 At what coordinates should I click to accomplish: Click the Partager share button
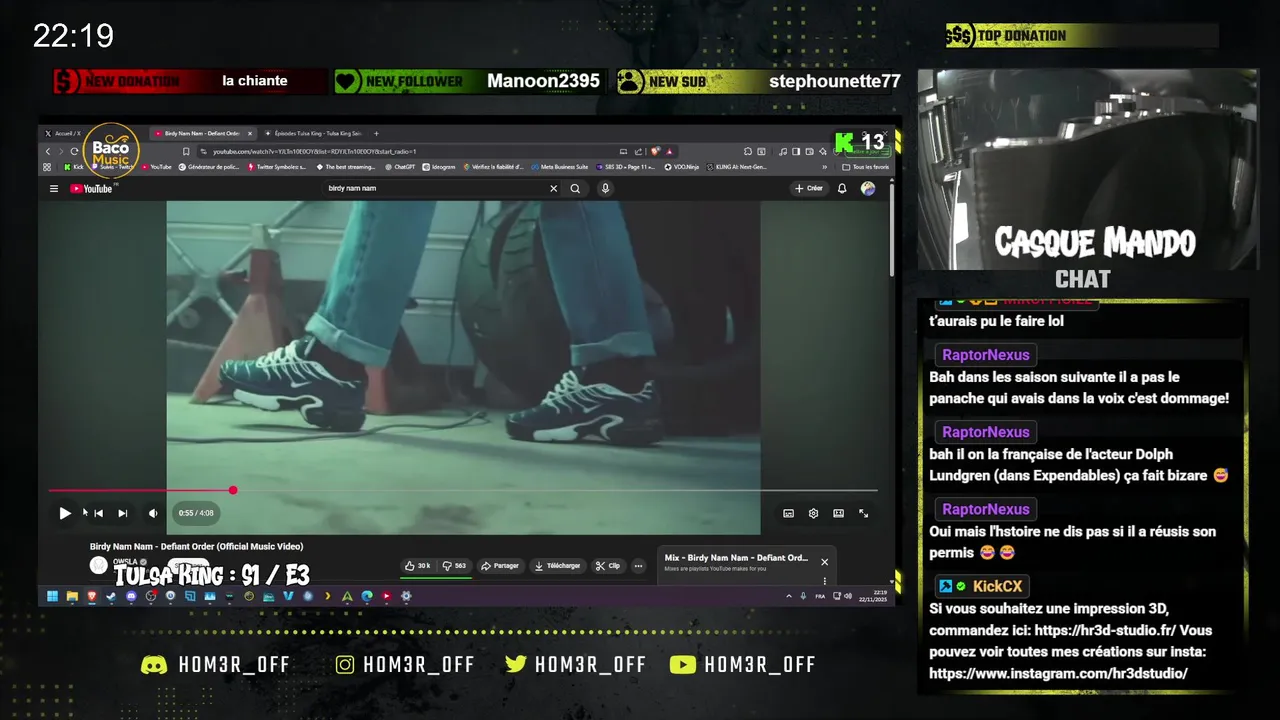[500, 566]
